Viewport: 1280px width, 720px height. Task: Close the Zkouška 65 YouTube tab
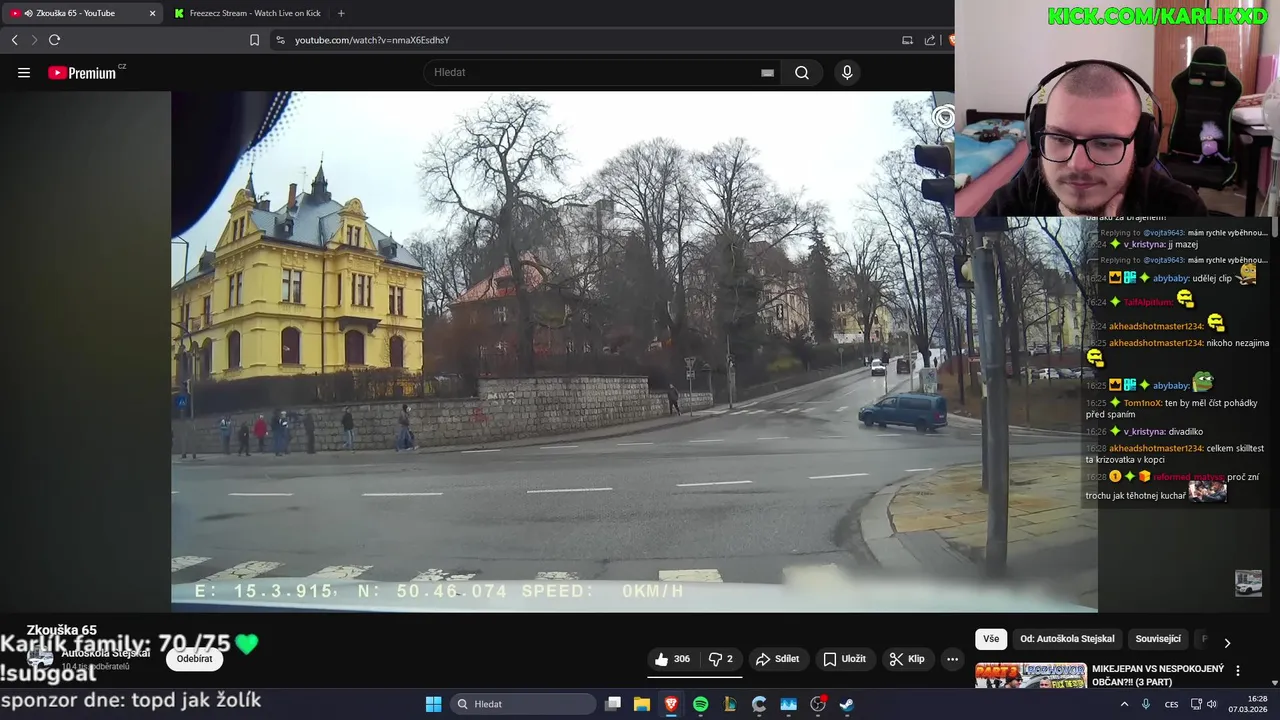click(x=152, y=13)
